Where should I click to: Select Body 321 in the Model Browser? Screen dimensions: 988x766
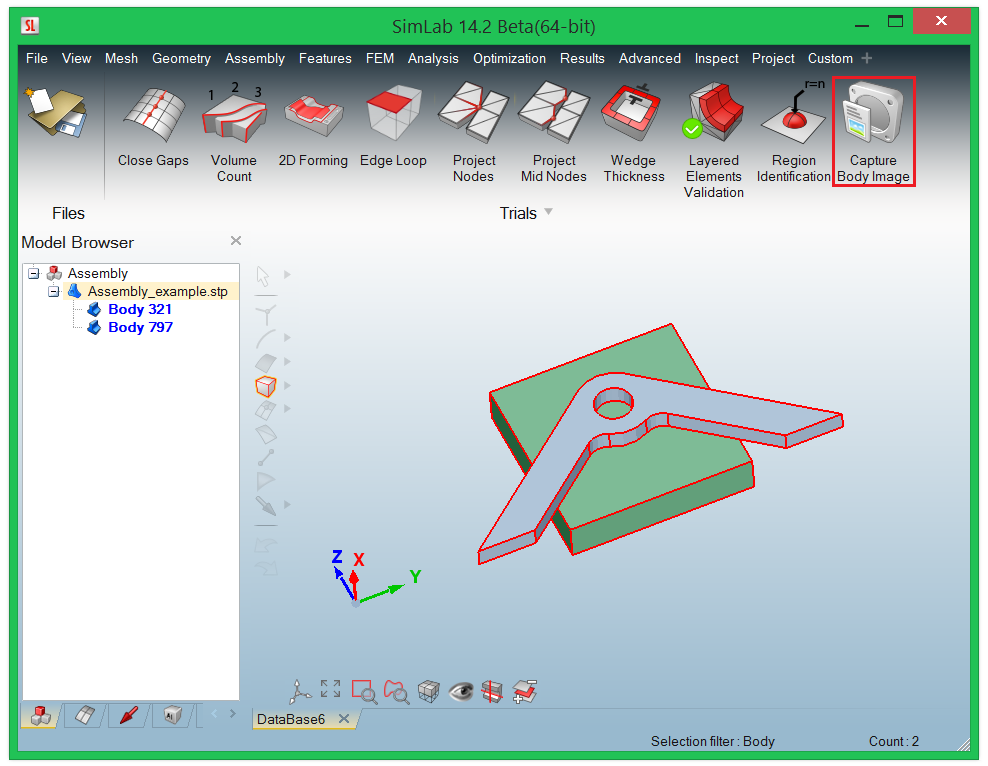click(x=140, y=309)
